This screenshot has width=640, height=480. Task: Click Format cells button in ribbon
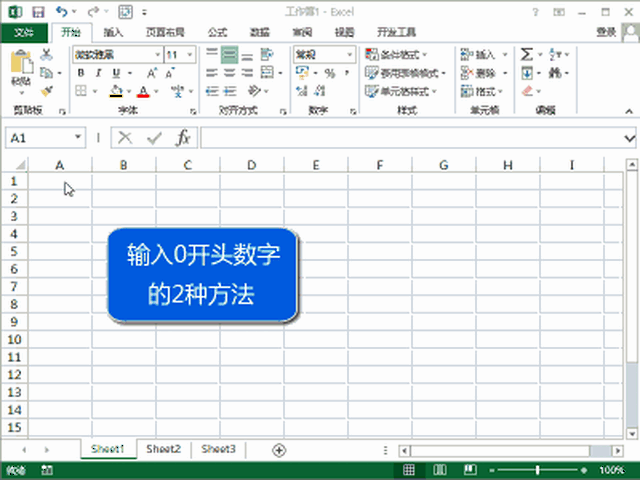tap(482, 91)
